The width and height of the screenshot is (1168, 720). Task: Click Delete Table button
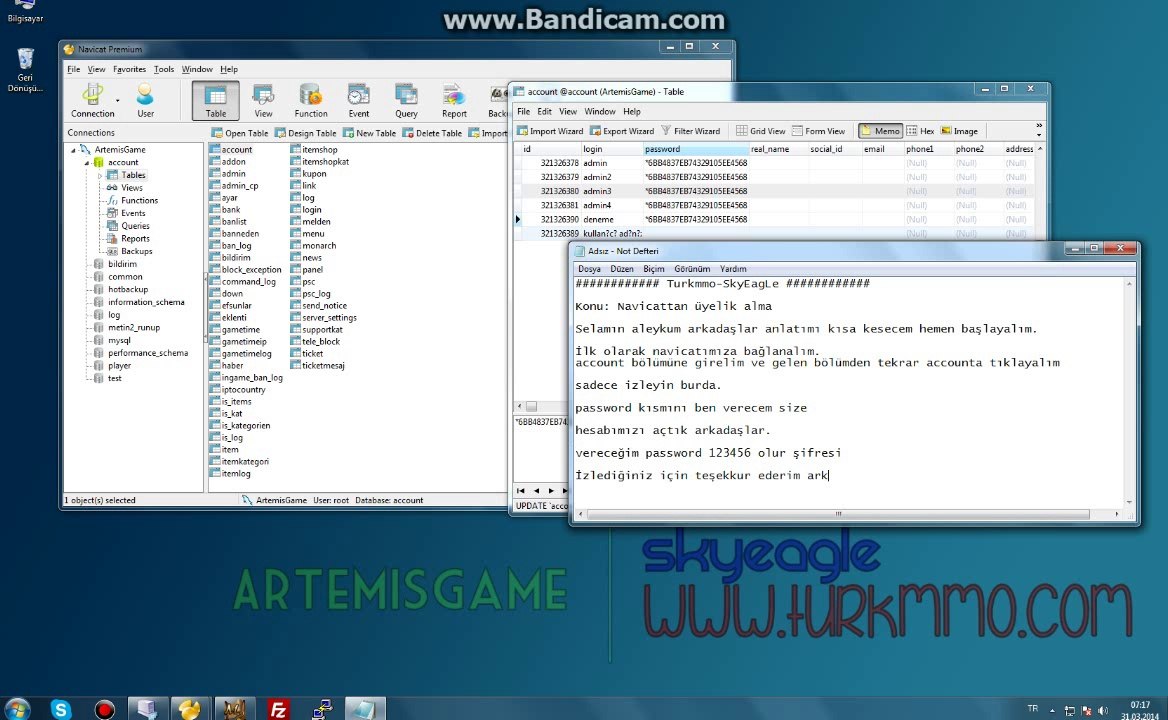click(x=432, y=133)
